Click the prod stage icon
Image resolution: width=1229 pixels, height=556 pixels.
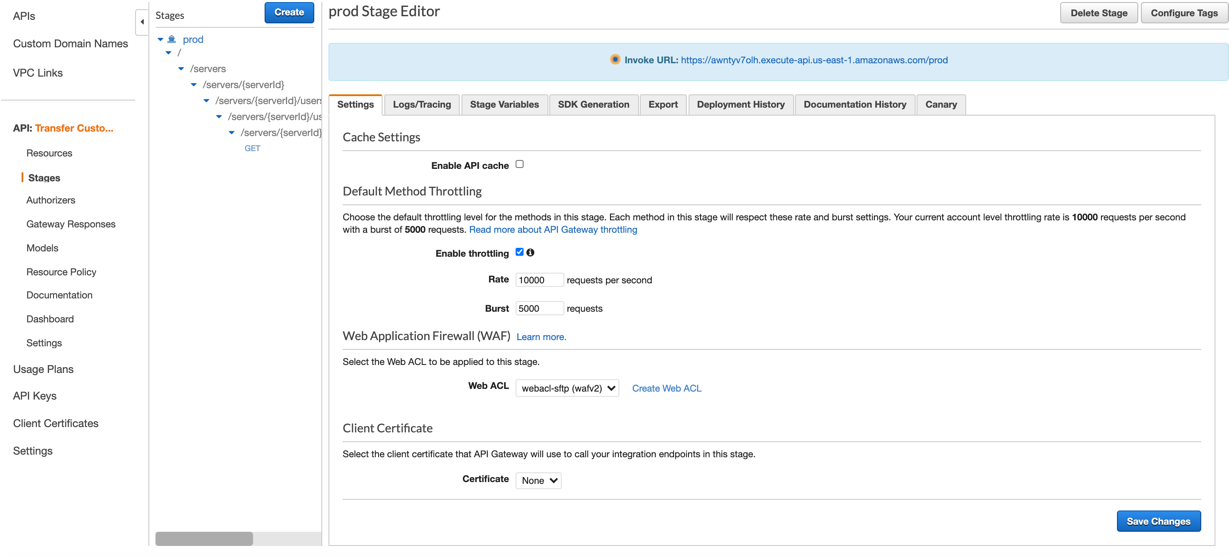point(172,39)
